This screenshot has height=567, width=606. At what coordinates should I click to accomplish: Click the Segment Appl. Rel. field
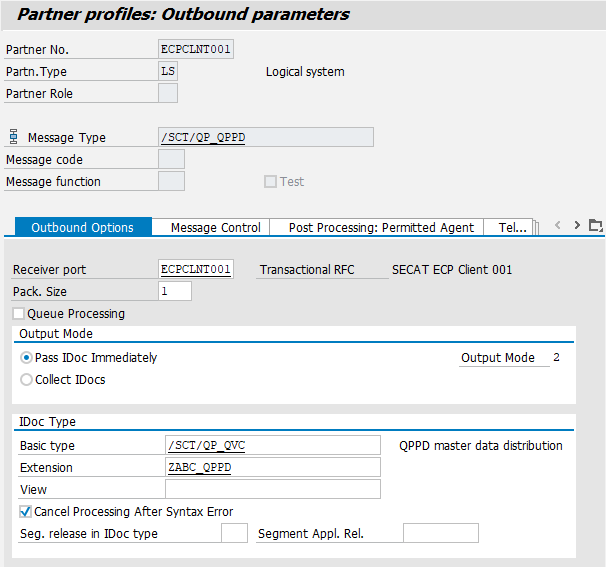(440, 534)
